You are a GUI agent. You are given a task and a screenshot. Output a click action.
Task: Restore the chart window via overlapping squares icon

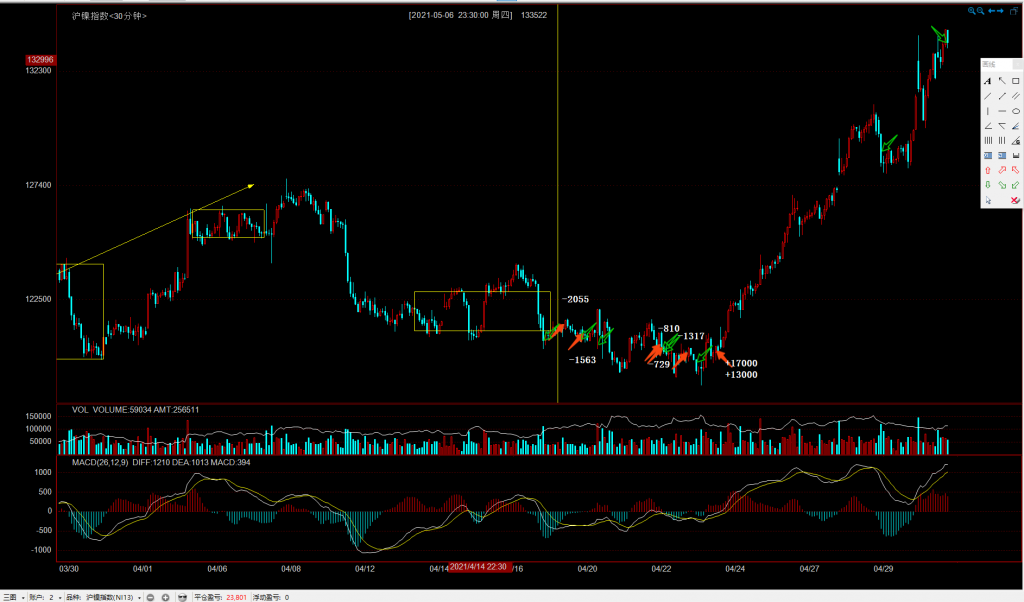(1013, 10)
